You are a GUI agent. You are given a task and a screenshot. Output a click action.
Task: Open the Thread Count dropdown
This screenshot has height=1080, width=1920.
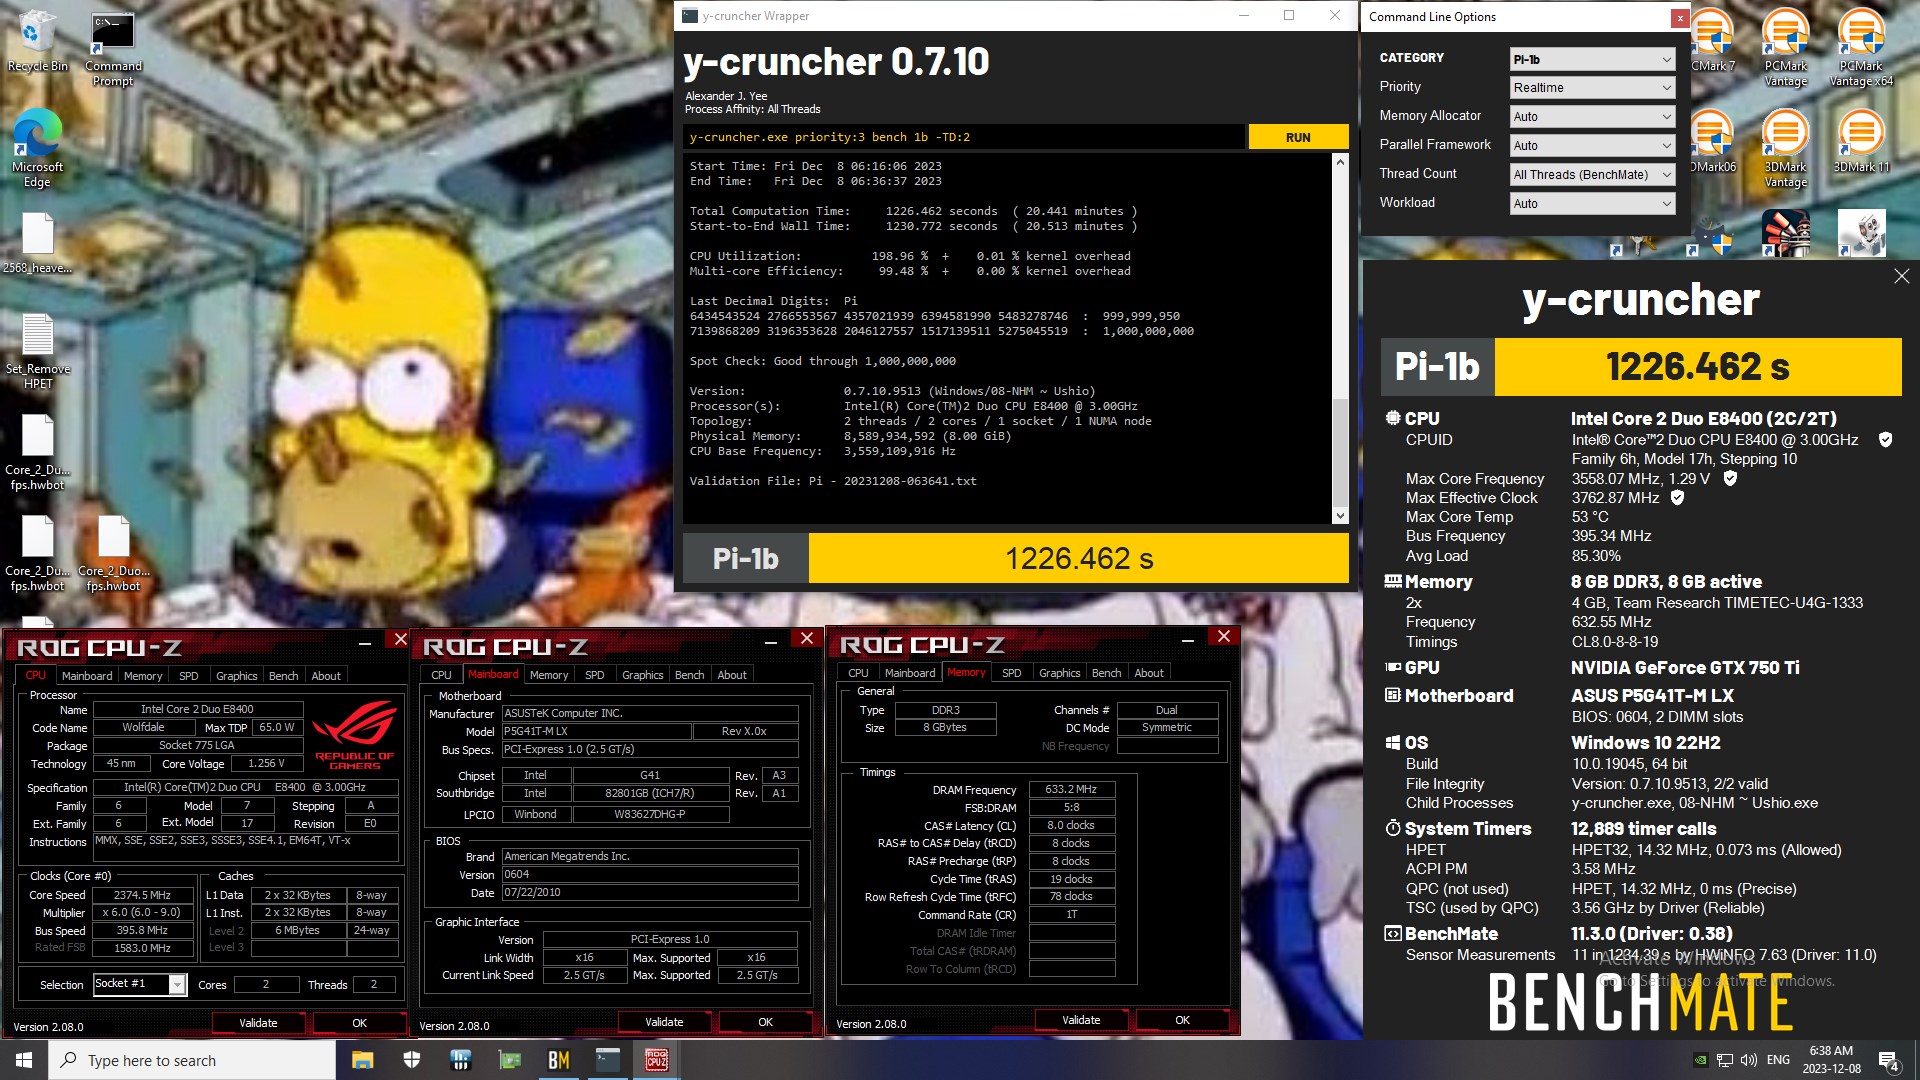1592,175
